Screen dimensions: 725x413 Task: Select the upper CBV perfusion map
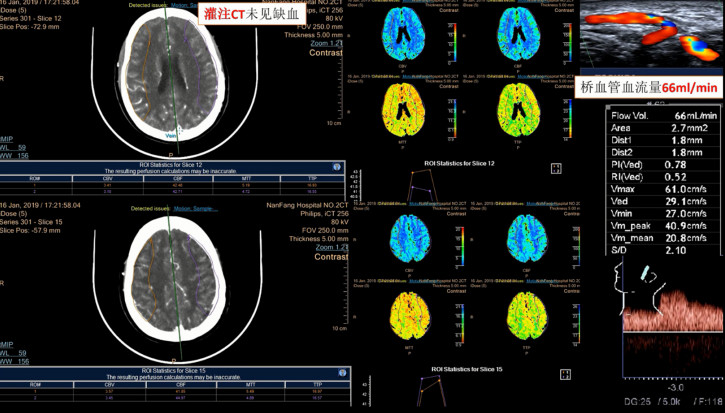403,33
